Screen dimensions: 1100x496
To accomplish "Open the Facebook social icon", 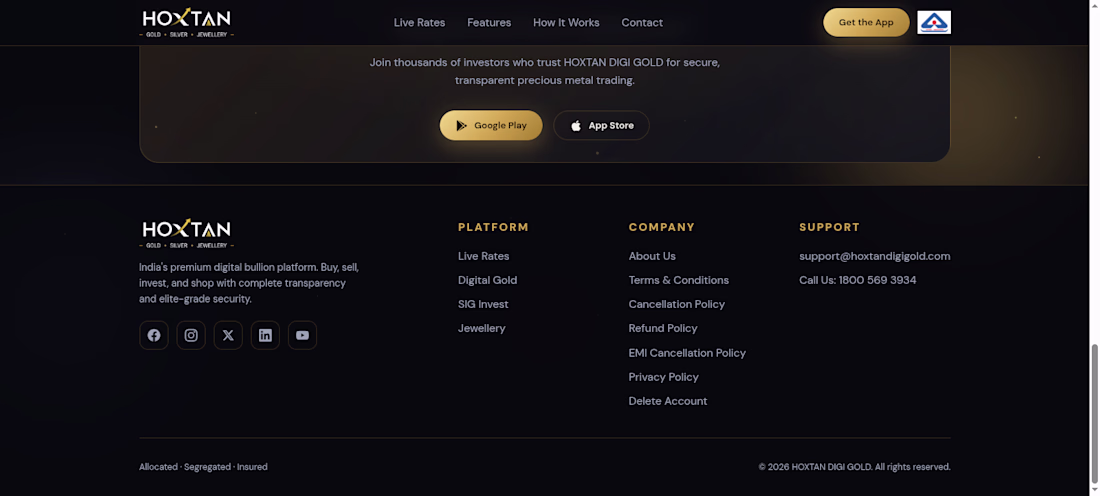I will (154, 335).
